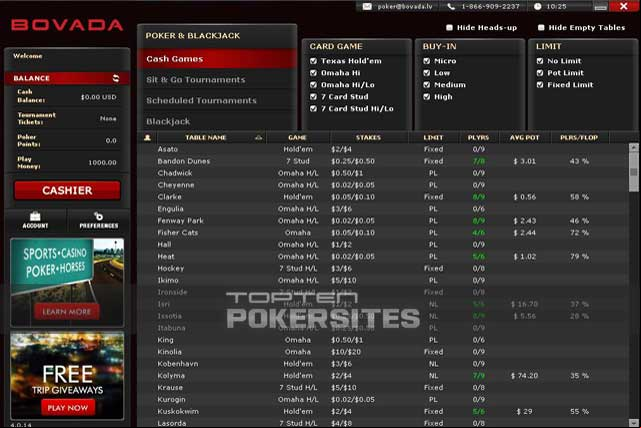Click the balance refresh icon

pos(116,78)
